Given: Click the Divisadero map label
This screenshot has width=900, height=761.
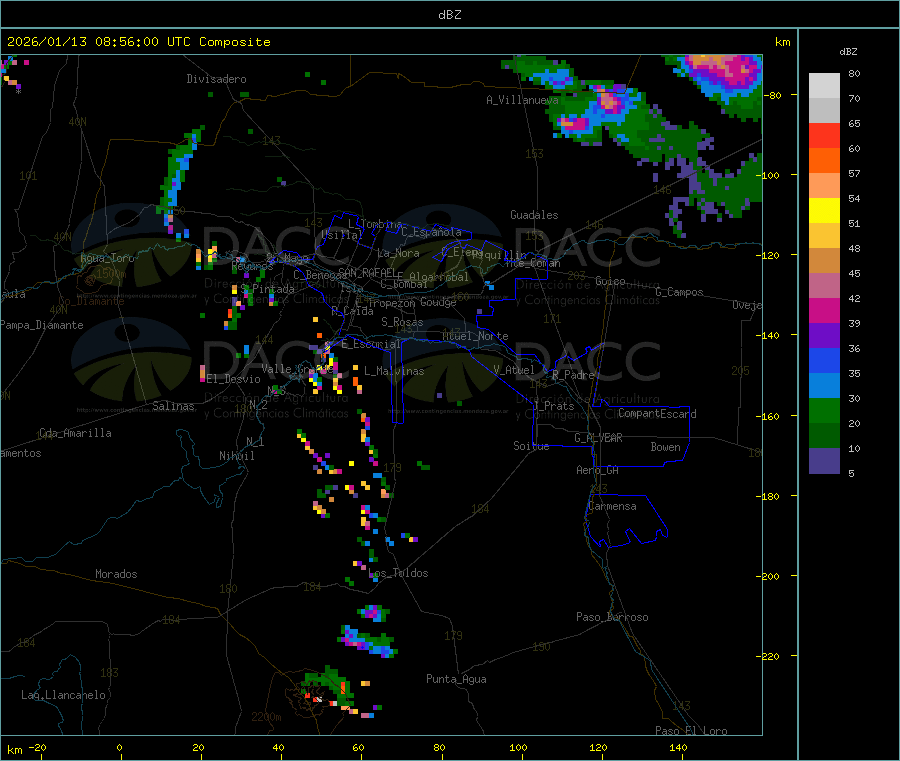Looking at the screenshot, I should [216, 79].
